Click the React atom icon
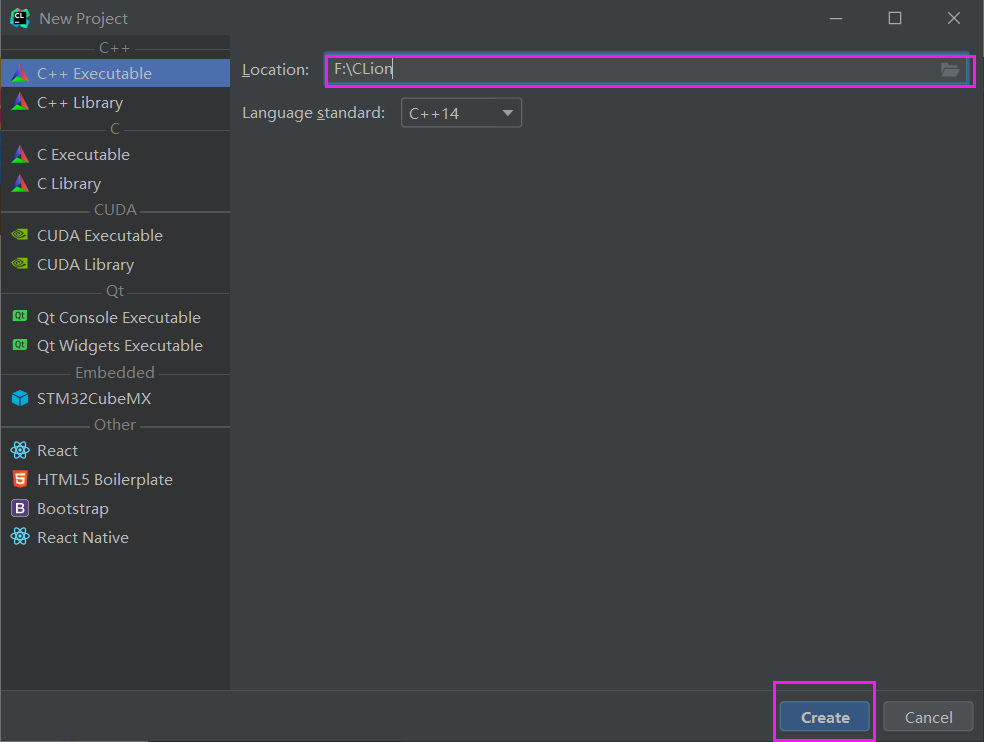Screen dimensions: 984x742 click(x=20, y=450)
